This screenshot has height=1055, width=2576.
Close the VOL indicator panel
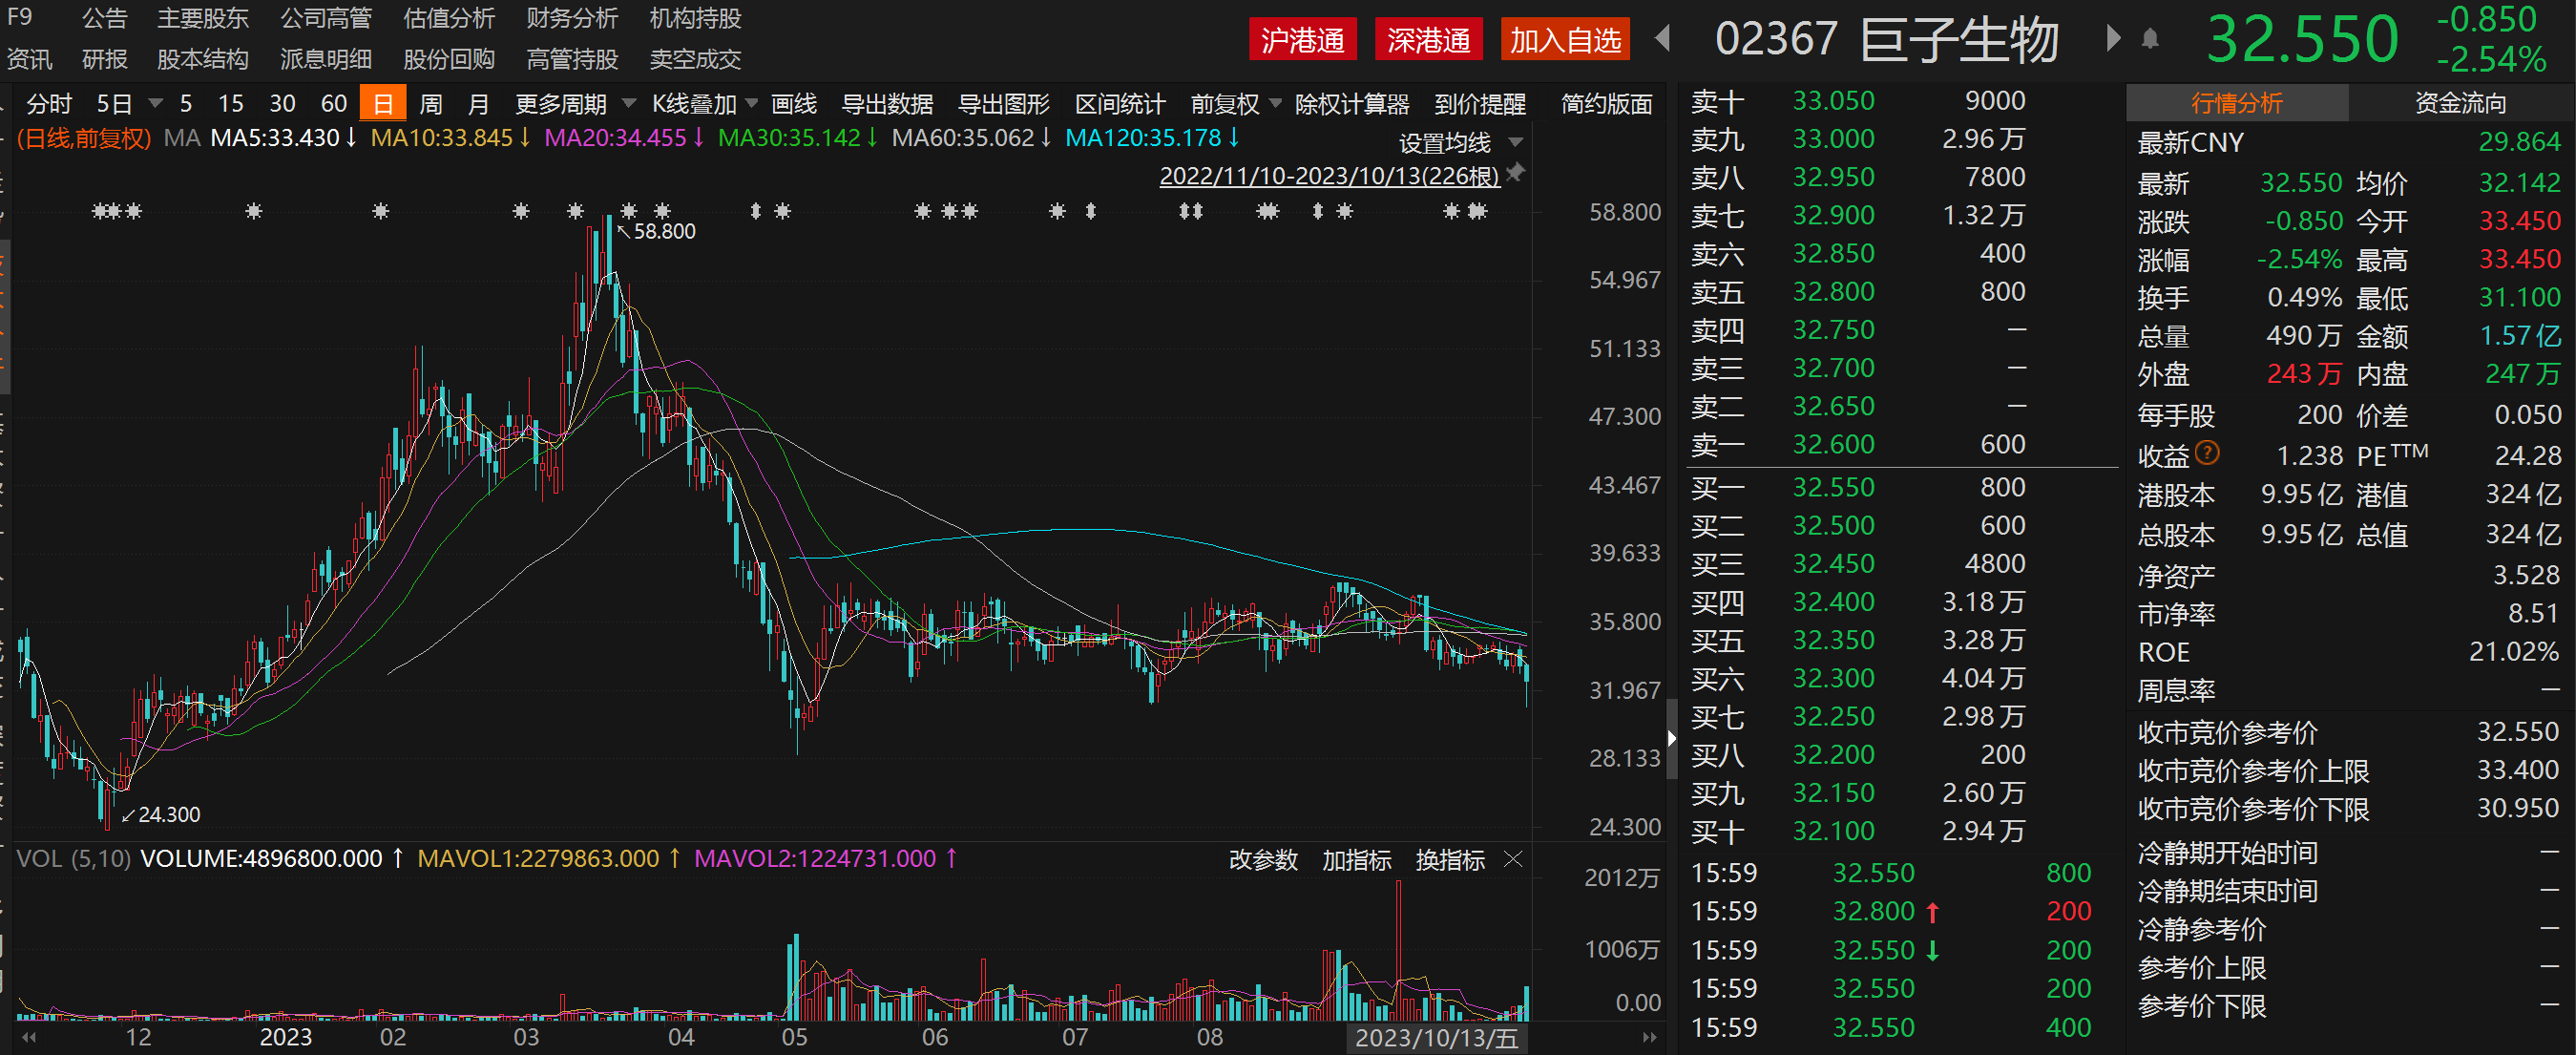tap(1513, 859)
